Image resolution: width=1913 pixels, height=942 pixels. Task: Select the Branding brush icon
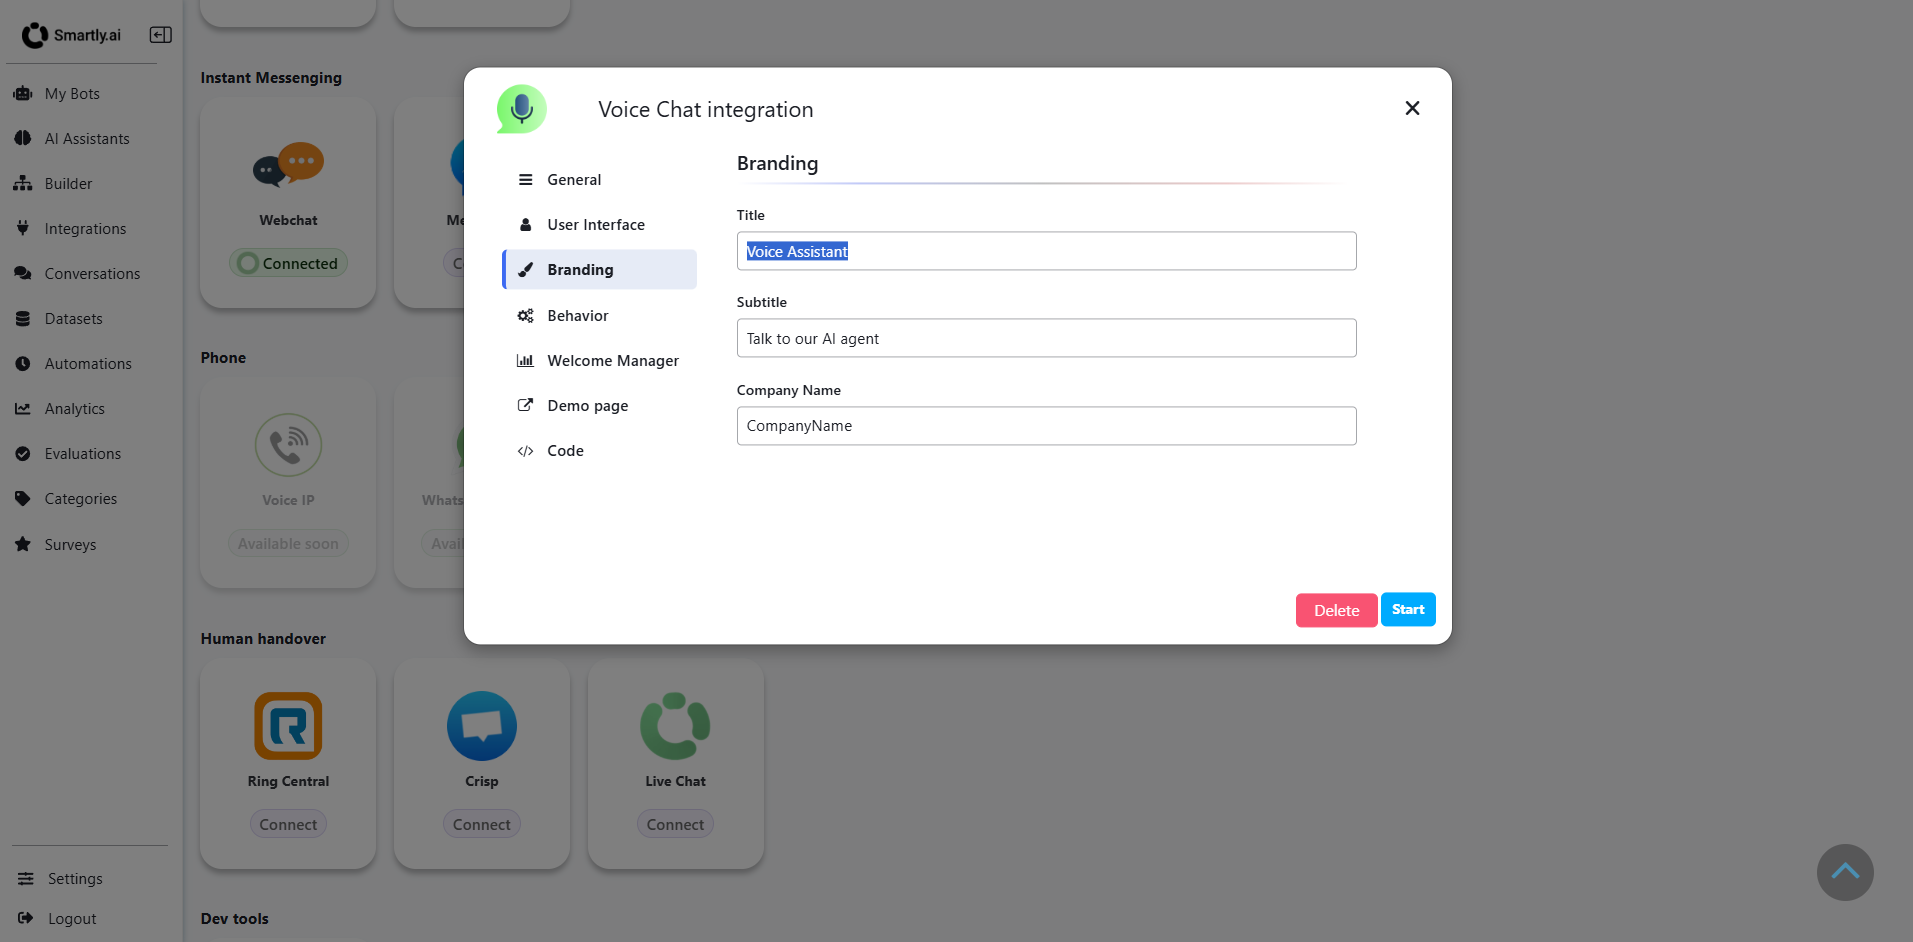[526, 269]
